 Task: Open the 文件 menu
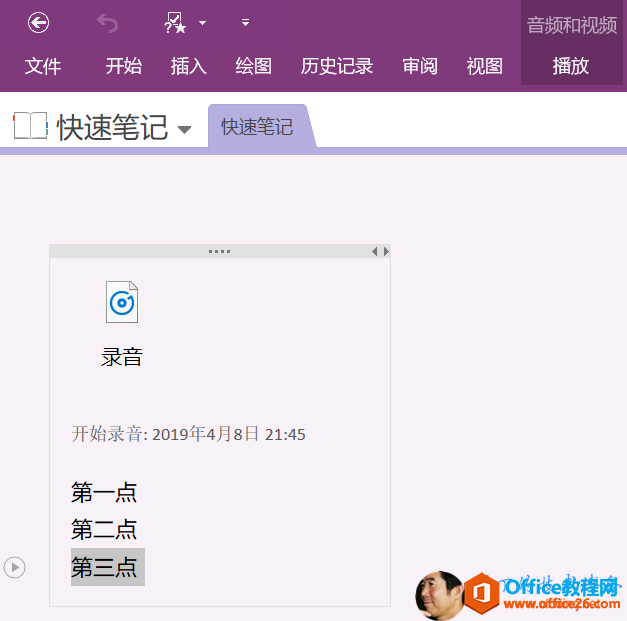tap(43, 66)
